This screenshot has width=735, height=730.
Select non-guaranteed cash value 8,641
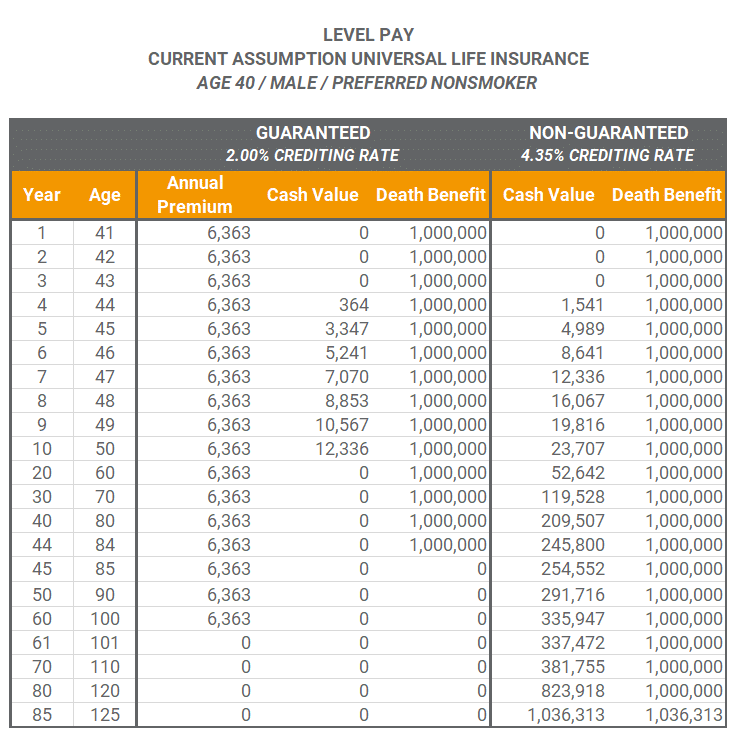(583, 353)
